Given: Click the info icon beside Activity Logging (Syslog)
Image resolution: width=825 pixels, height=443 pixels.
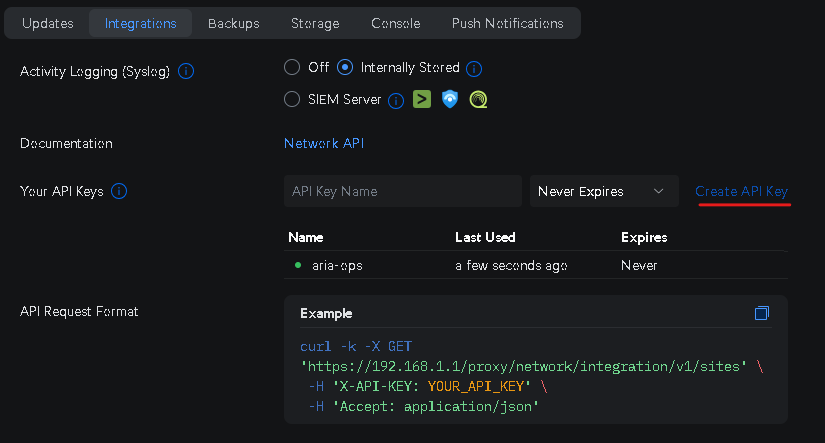Looking at the screenshot, I should [186, 72].
